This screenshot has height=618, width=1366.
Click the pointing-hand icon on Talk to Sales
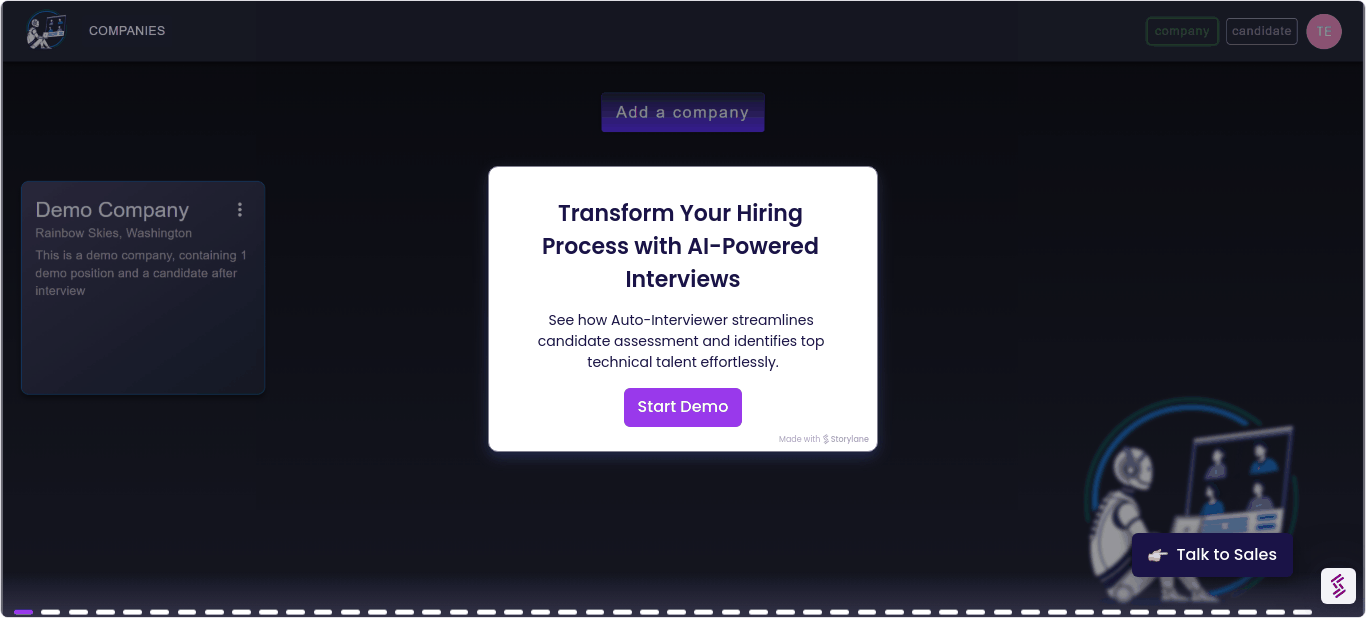click(x=1157, y=555)
